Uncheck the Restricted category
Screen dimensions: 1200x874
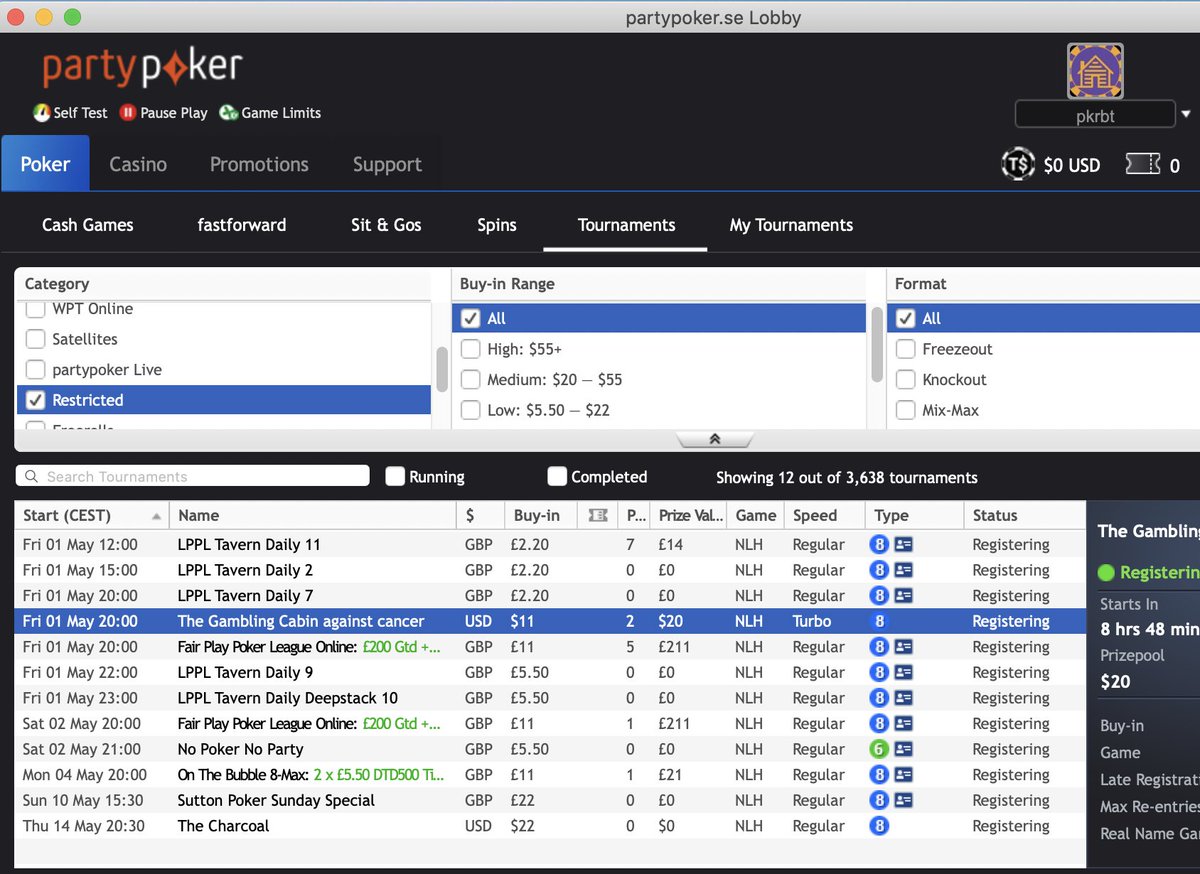pyautogui.click(x=35, y=400)
